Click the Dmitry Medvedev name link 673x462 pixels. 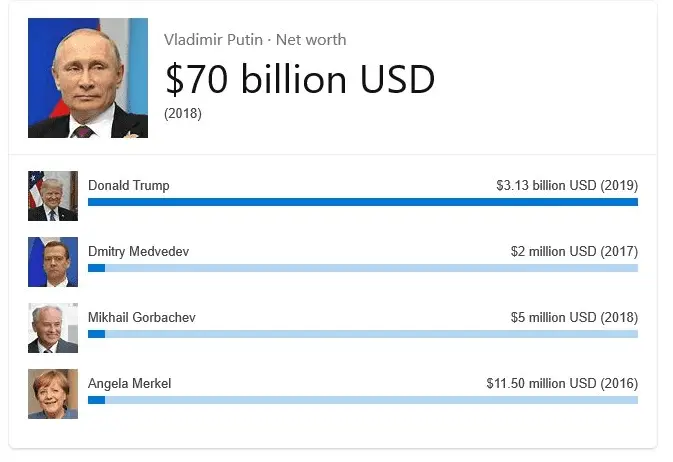(138, 251)
